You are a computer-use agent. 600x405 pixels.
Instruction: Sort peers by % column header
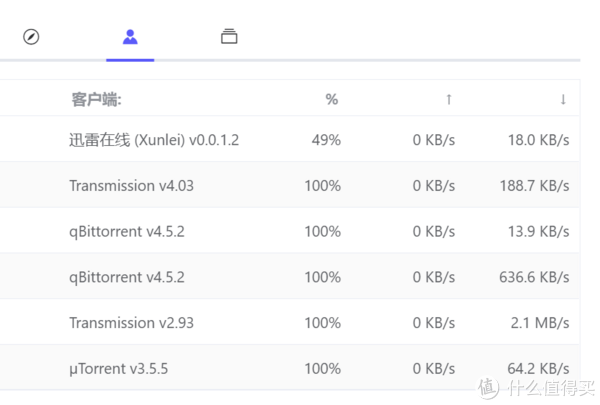(x=332, y=99)
